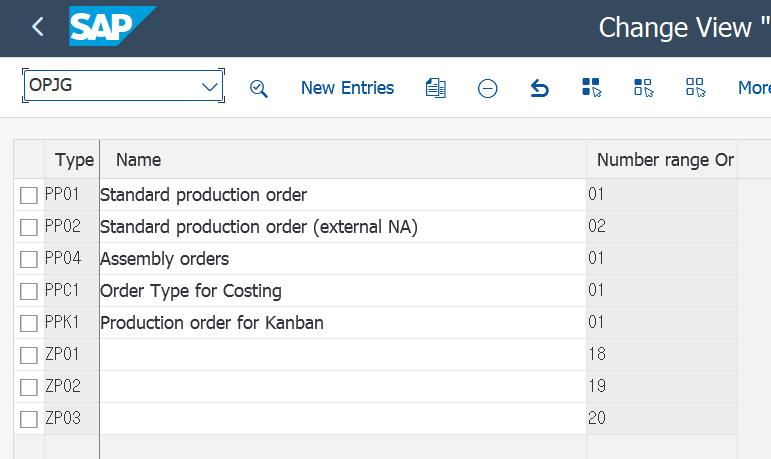The width and height of the screenshot is (771, 459).
Task: Click the Copy As icon
Action: (x=435, y=88)
